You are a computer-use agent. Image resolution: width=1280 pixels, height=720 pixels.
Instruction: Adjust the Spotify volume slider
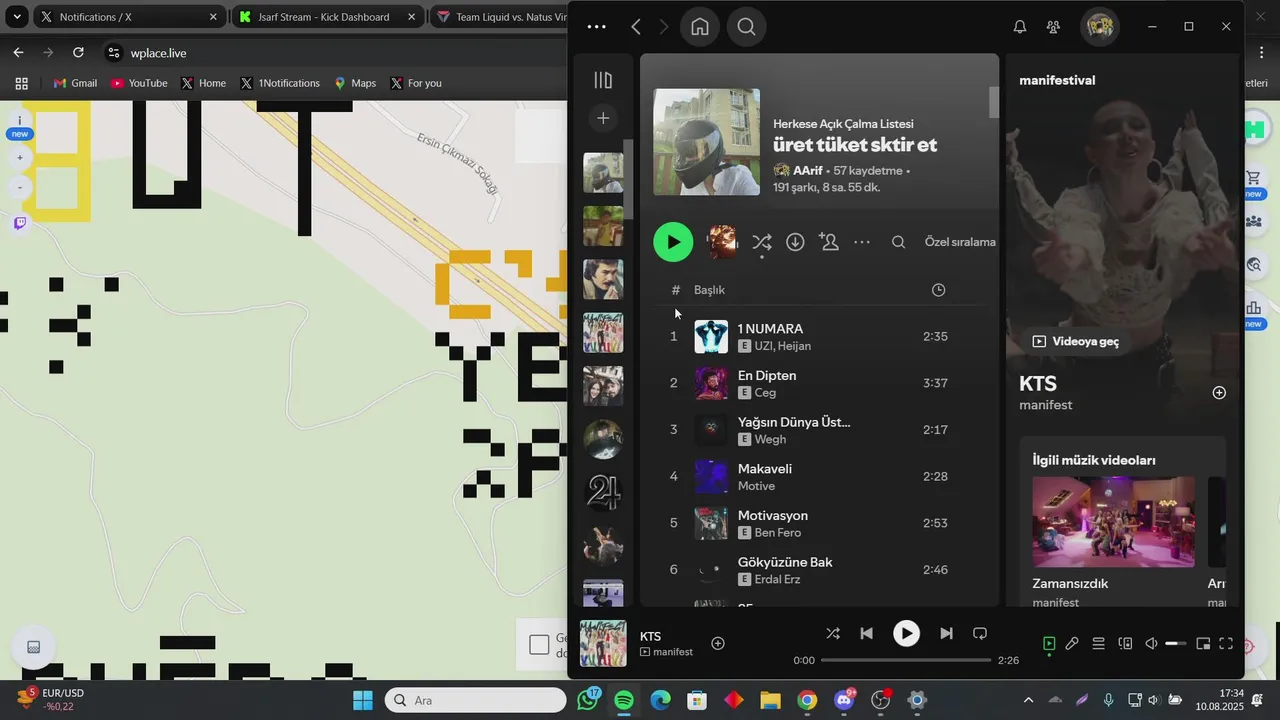click(x=1176, y=644)
